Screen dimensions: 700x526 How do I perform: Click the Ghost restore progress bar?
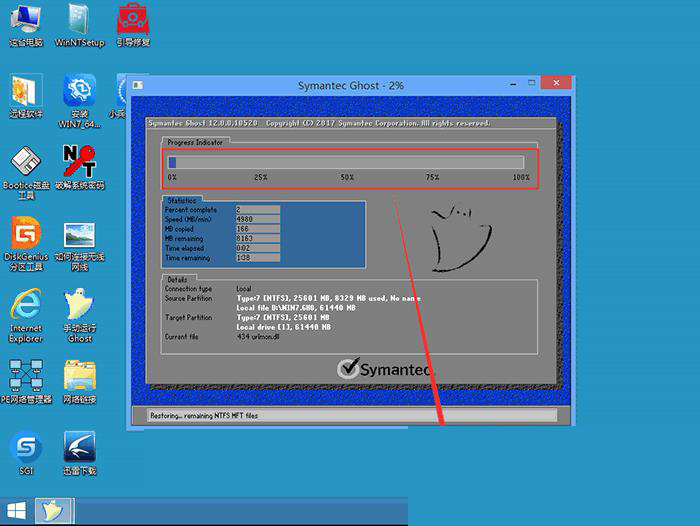click(x=346, y=162)
